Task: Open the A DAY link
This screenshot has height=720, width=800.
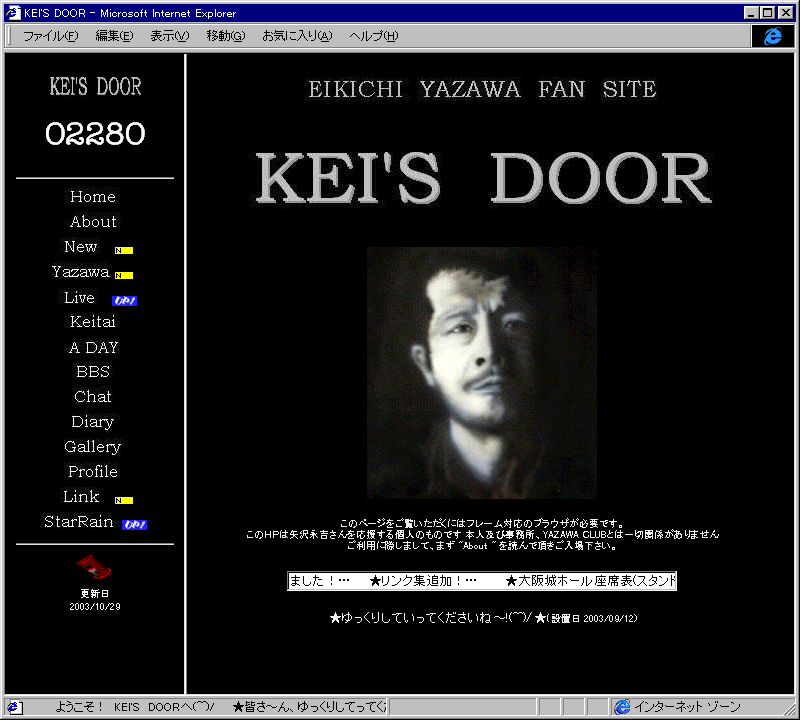Action: pos(93,347)
